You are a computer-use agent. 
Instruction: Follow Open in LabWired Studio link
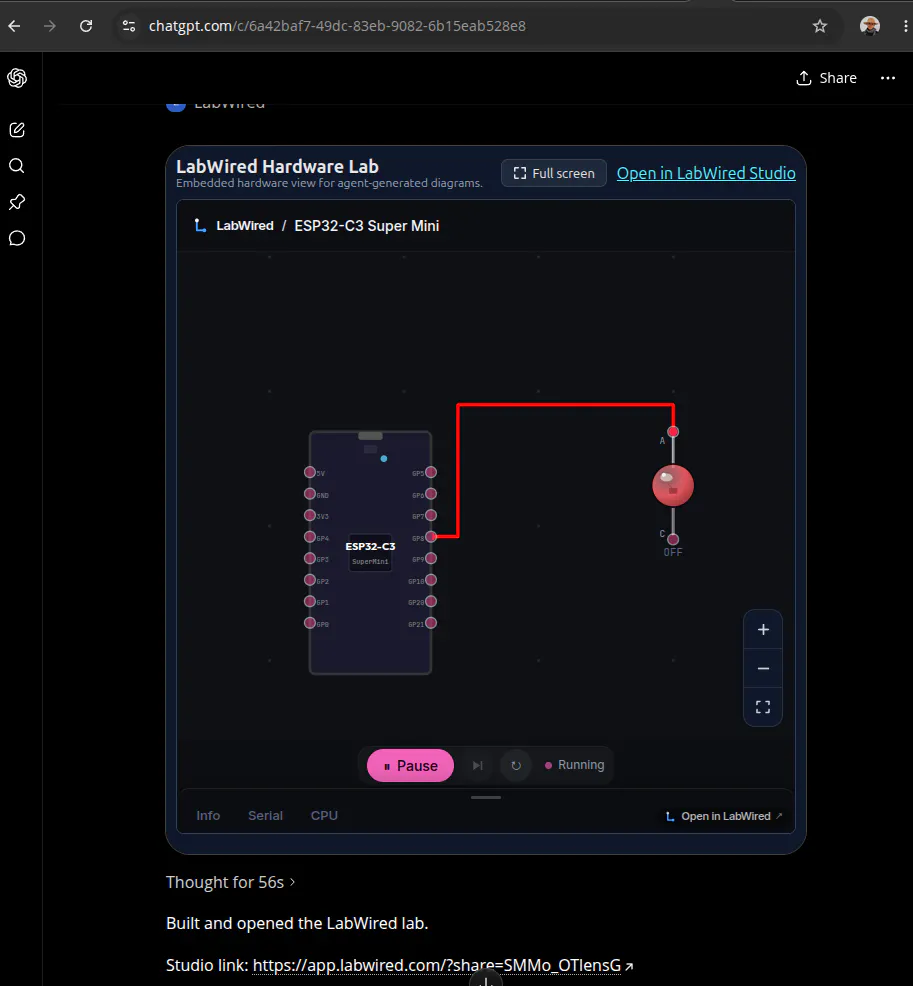pos(706,173)
